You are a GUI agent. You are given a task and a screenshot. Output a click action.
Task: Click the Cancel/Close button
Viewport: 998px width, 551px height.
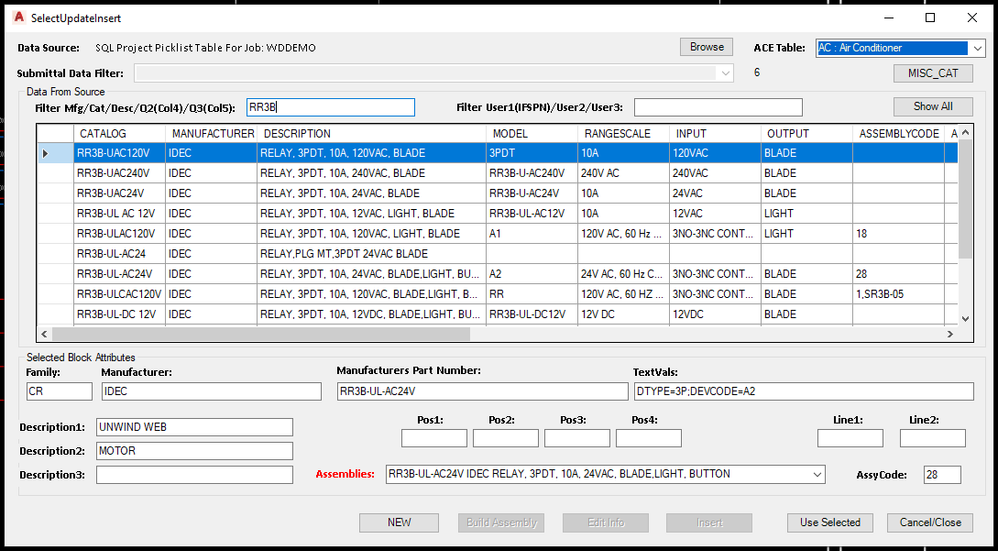(930, 523)
